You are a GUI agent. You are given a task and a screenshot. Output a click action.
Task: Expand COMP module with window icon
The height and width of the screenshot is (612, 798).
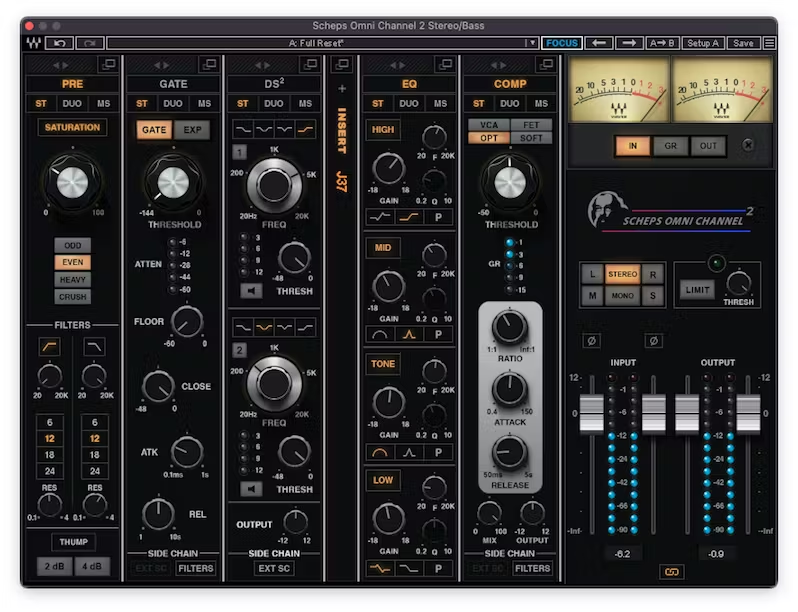coord(547,64)
